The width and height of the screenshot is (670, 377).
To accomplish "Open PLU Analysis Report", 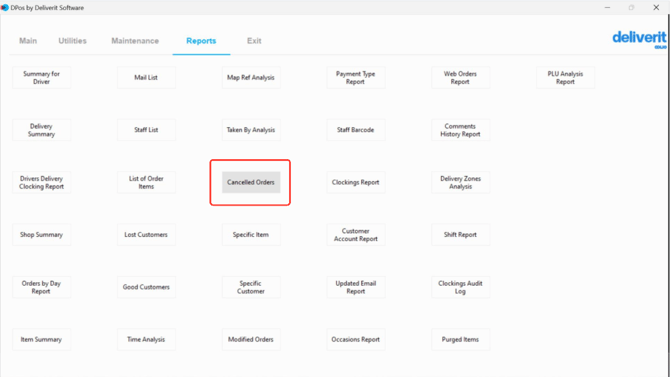I will [x=565, y=78].
